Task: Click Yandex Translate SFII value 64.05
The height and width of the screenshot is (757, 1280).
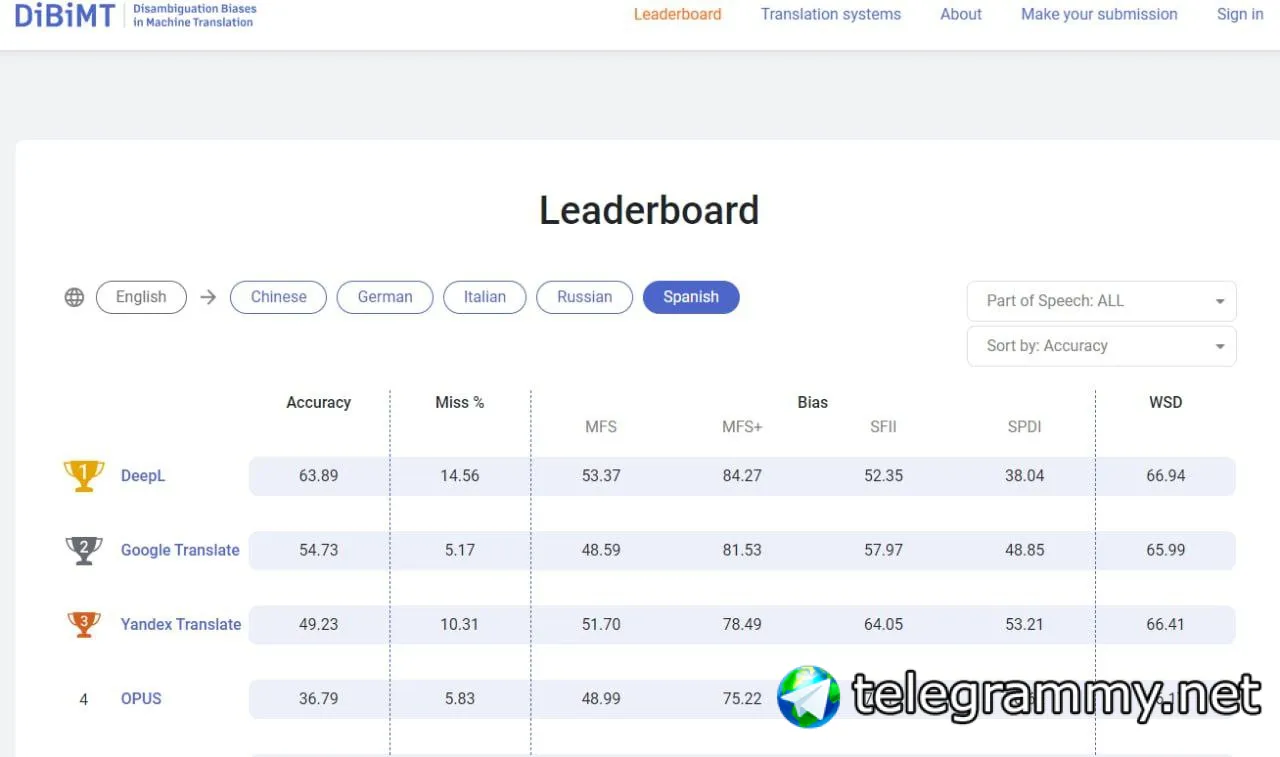Action: [x=884, y=624]
